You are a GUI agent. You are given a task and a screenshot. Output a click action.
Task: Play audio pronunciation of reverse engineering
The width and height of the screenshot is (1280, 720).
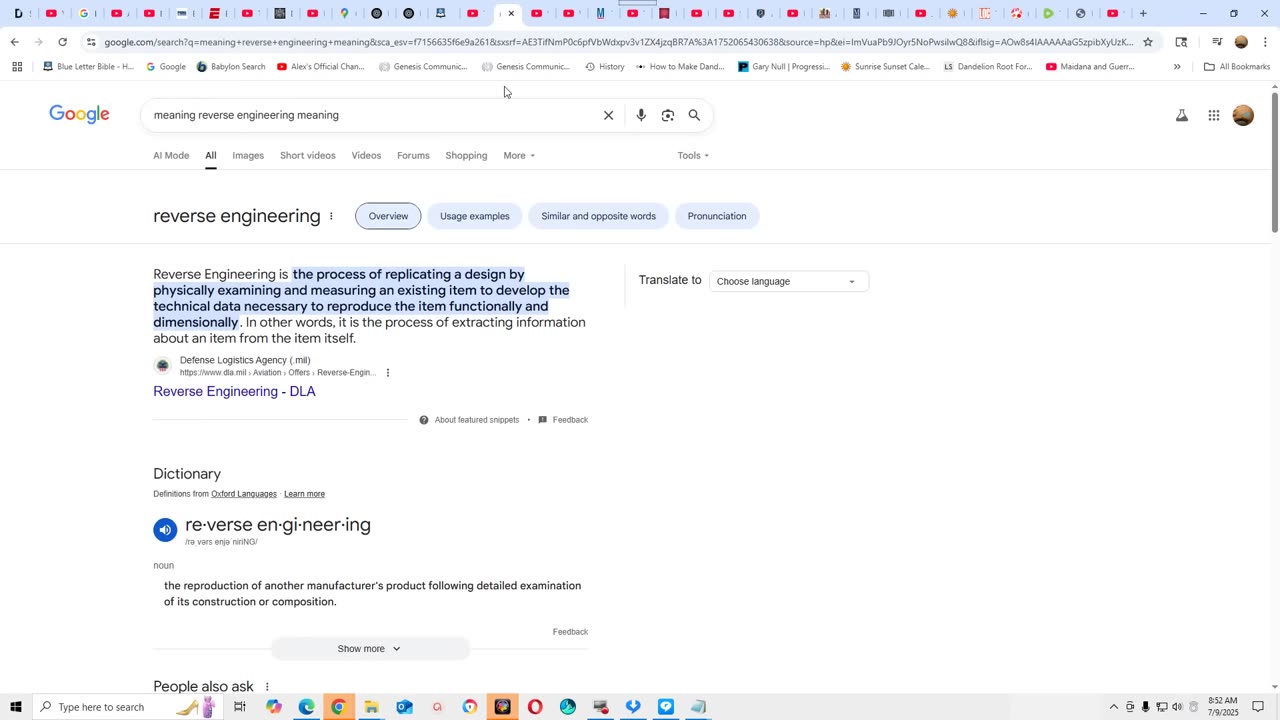point(165,530)
